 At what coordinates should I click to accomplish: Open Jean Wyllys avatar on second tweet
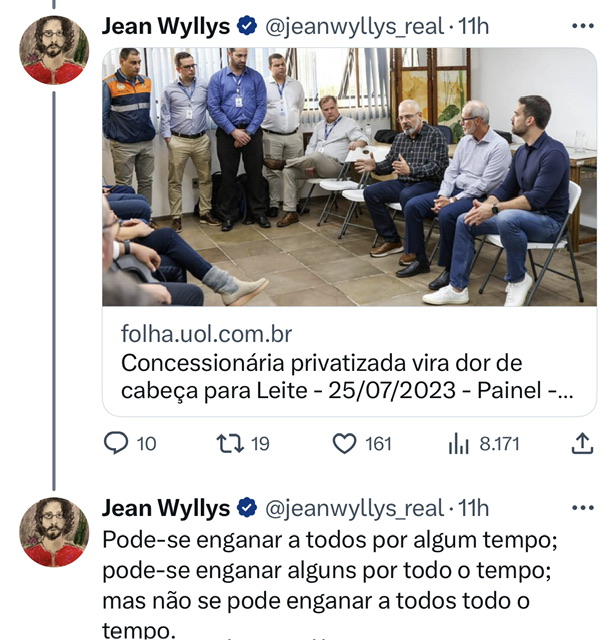[x=54, y=532]
